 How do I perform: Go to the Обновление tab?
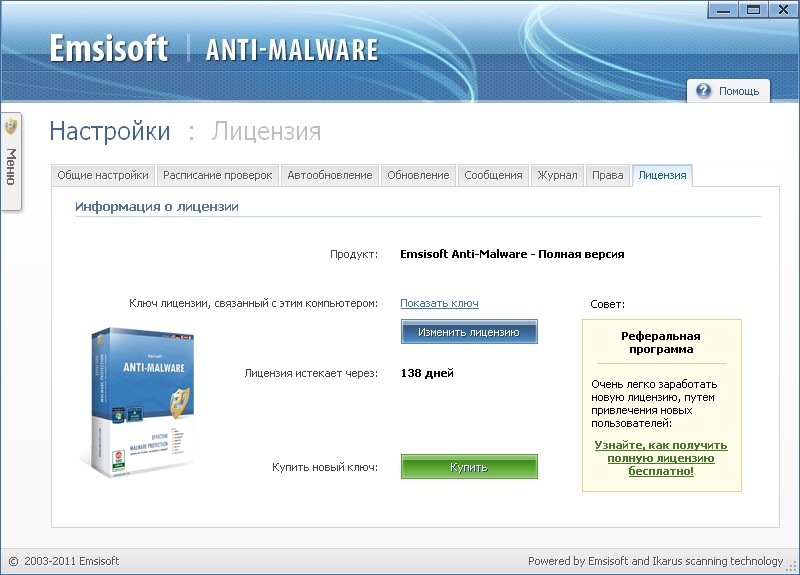click(418, 175)
